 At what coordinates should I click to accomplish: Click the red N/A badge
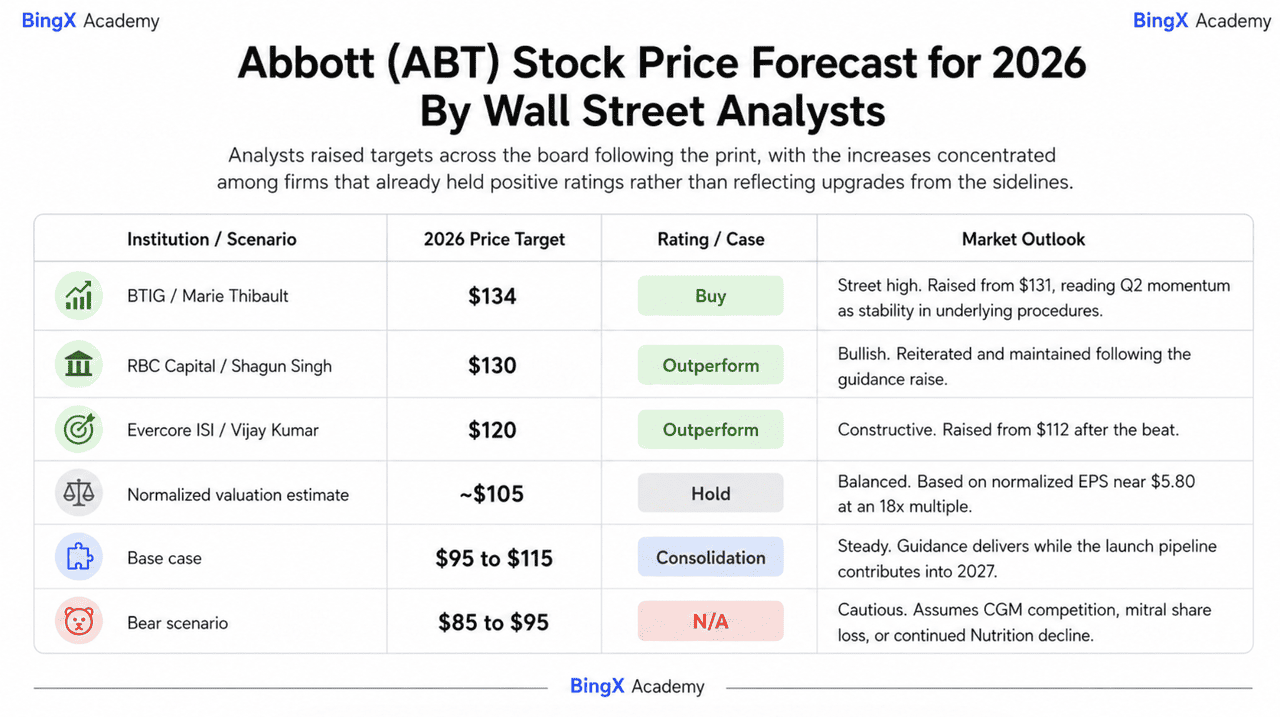click(711, 622)
